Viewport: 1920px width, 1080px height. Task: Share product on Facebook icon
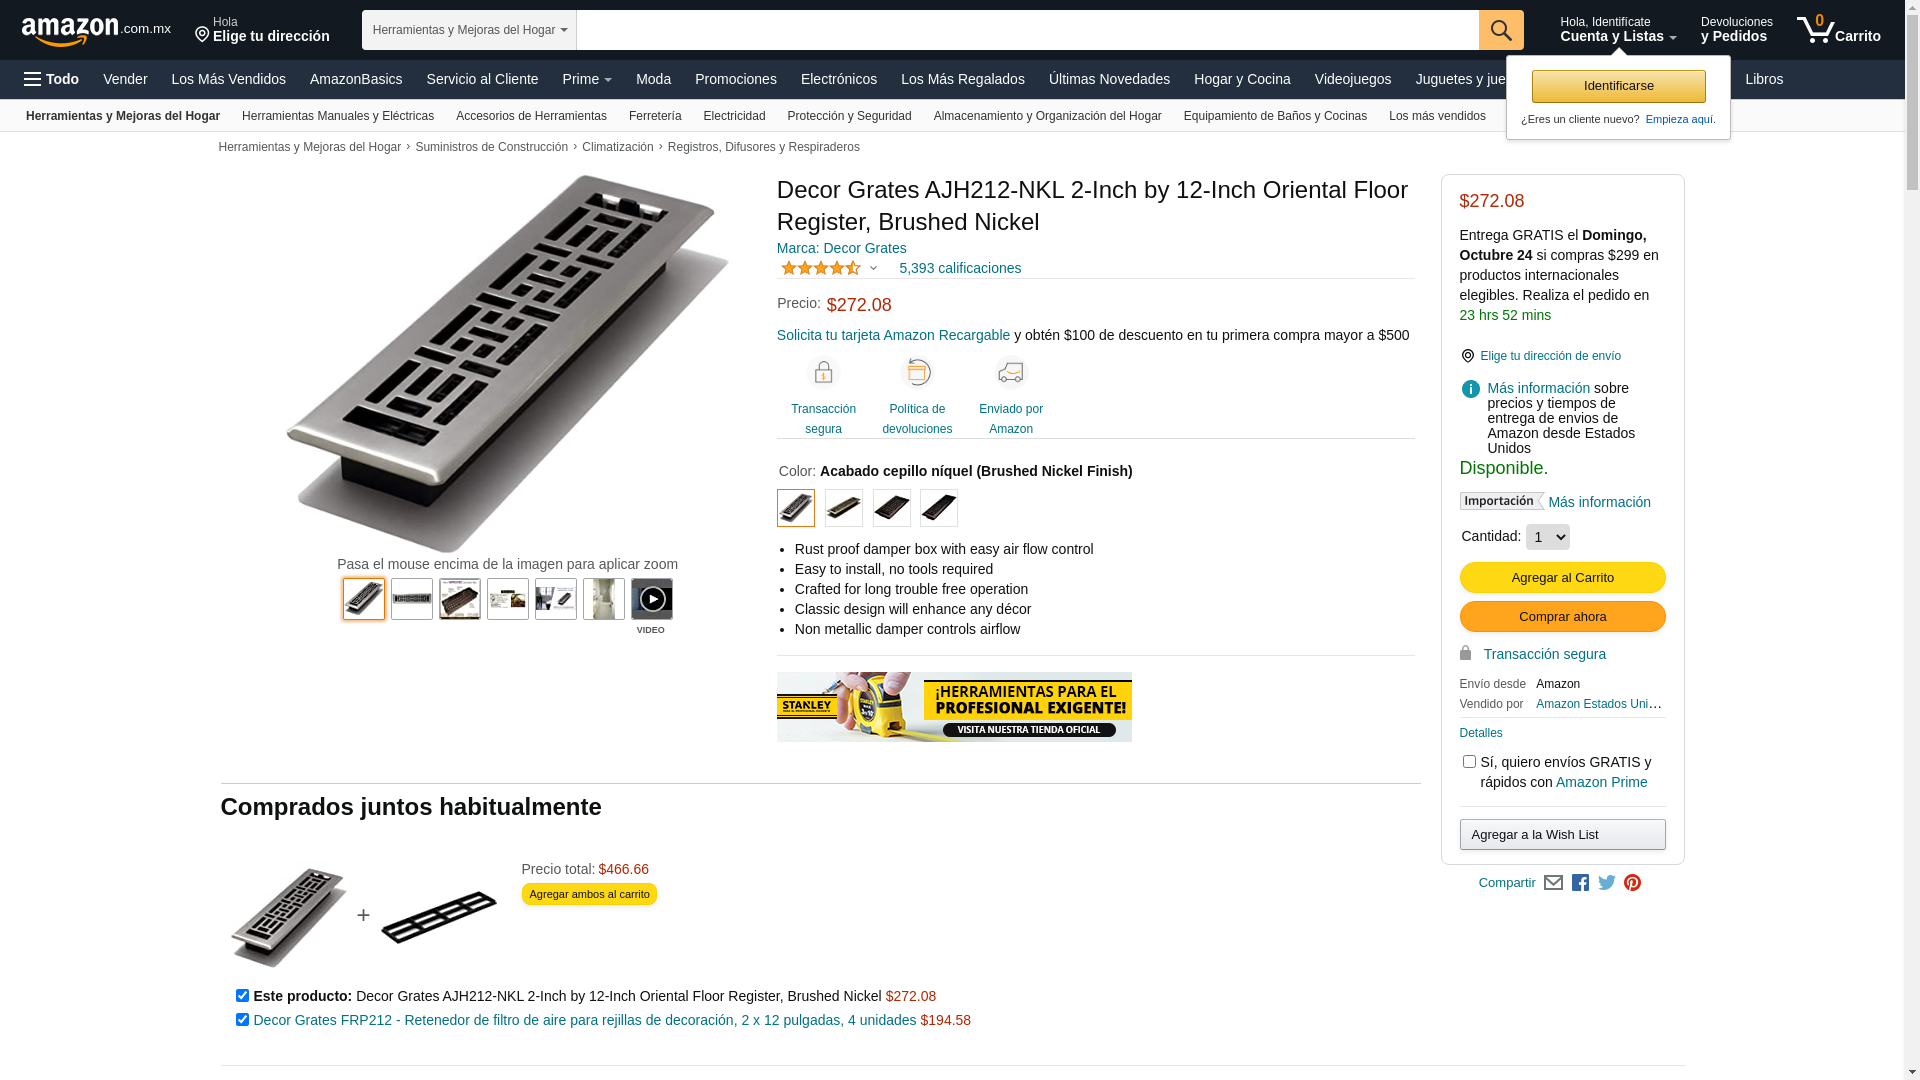pos(1580,883)
